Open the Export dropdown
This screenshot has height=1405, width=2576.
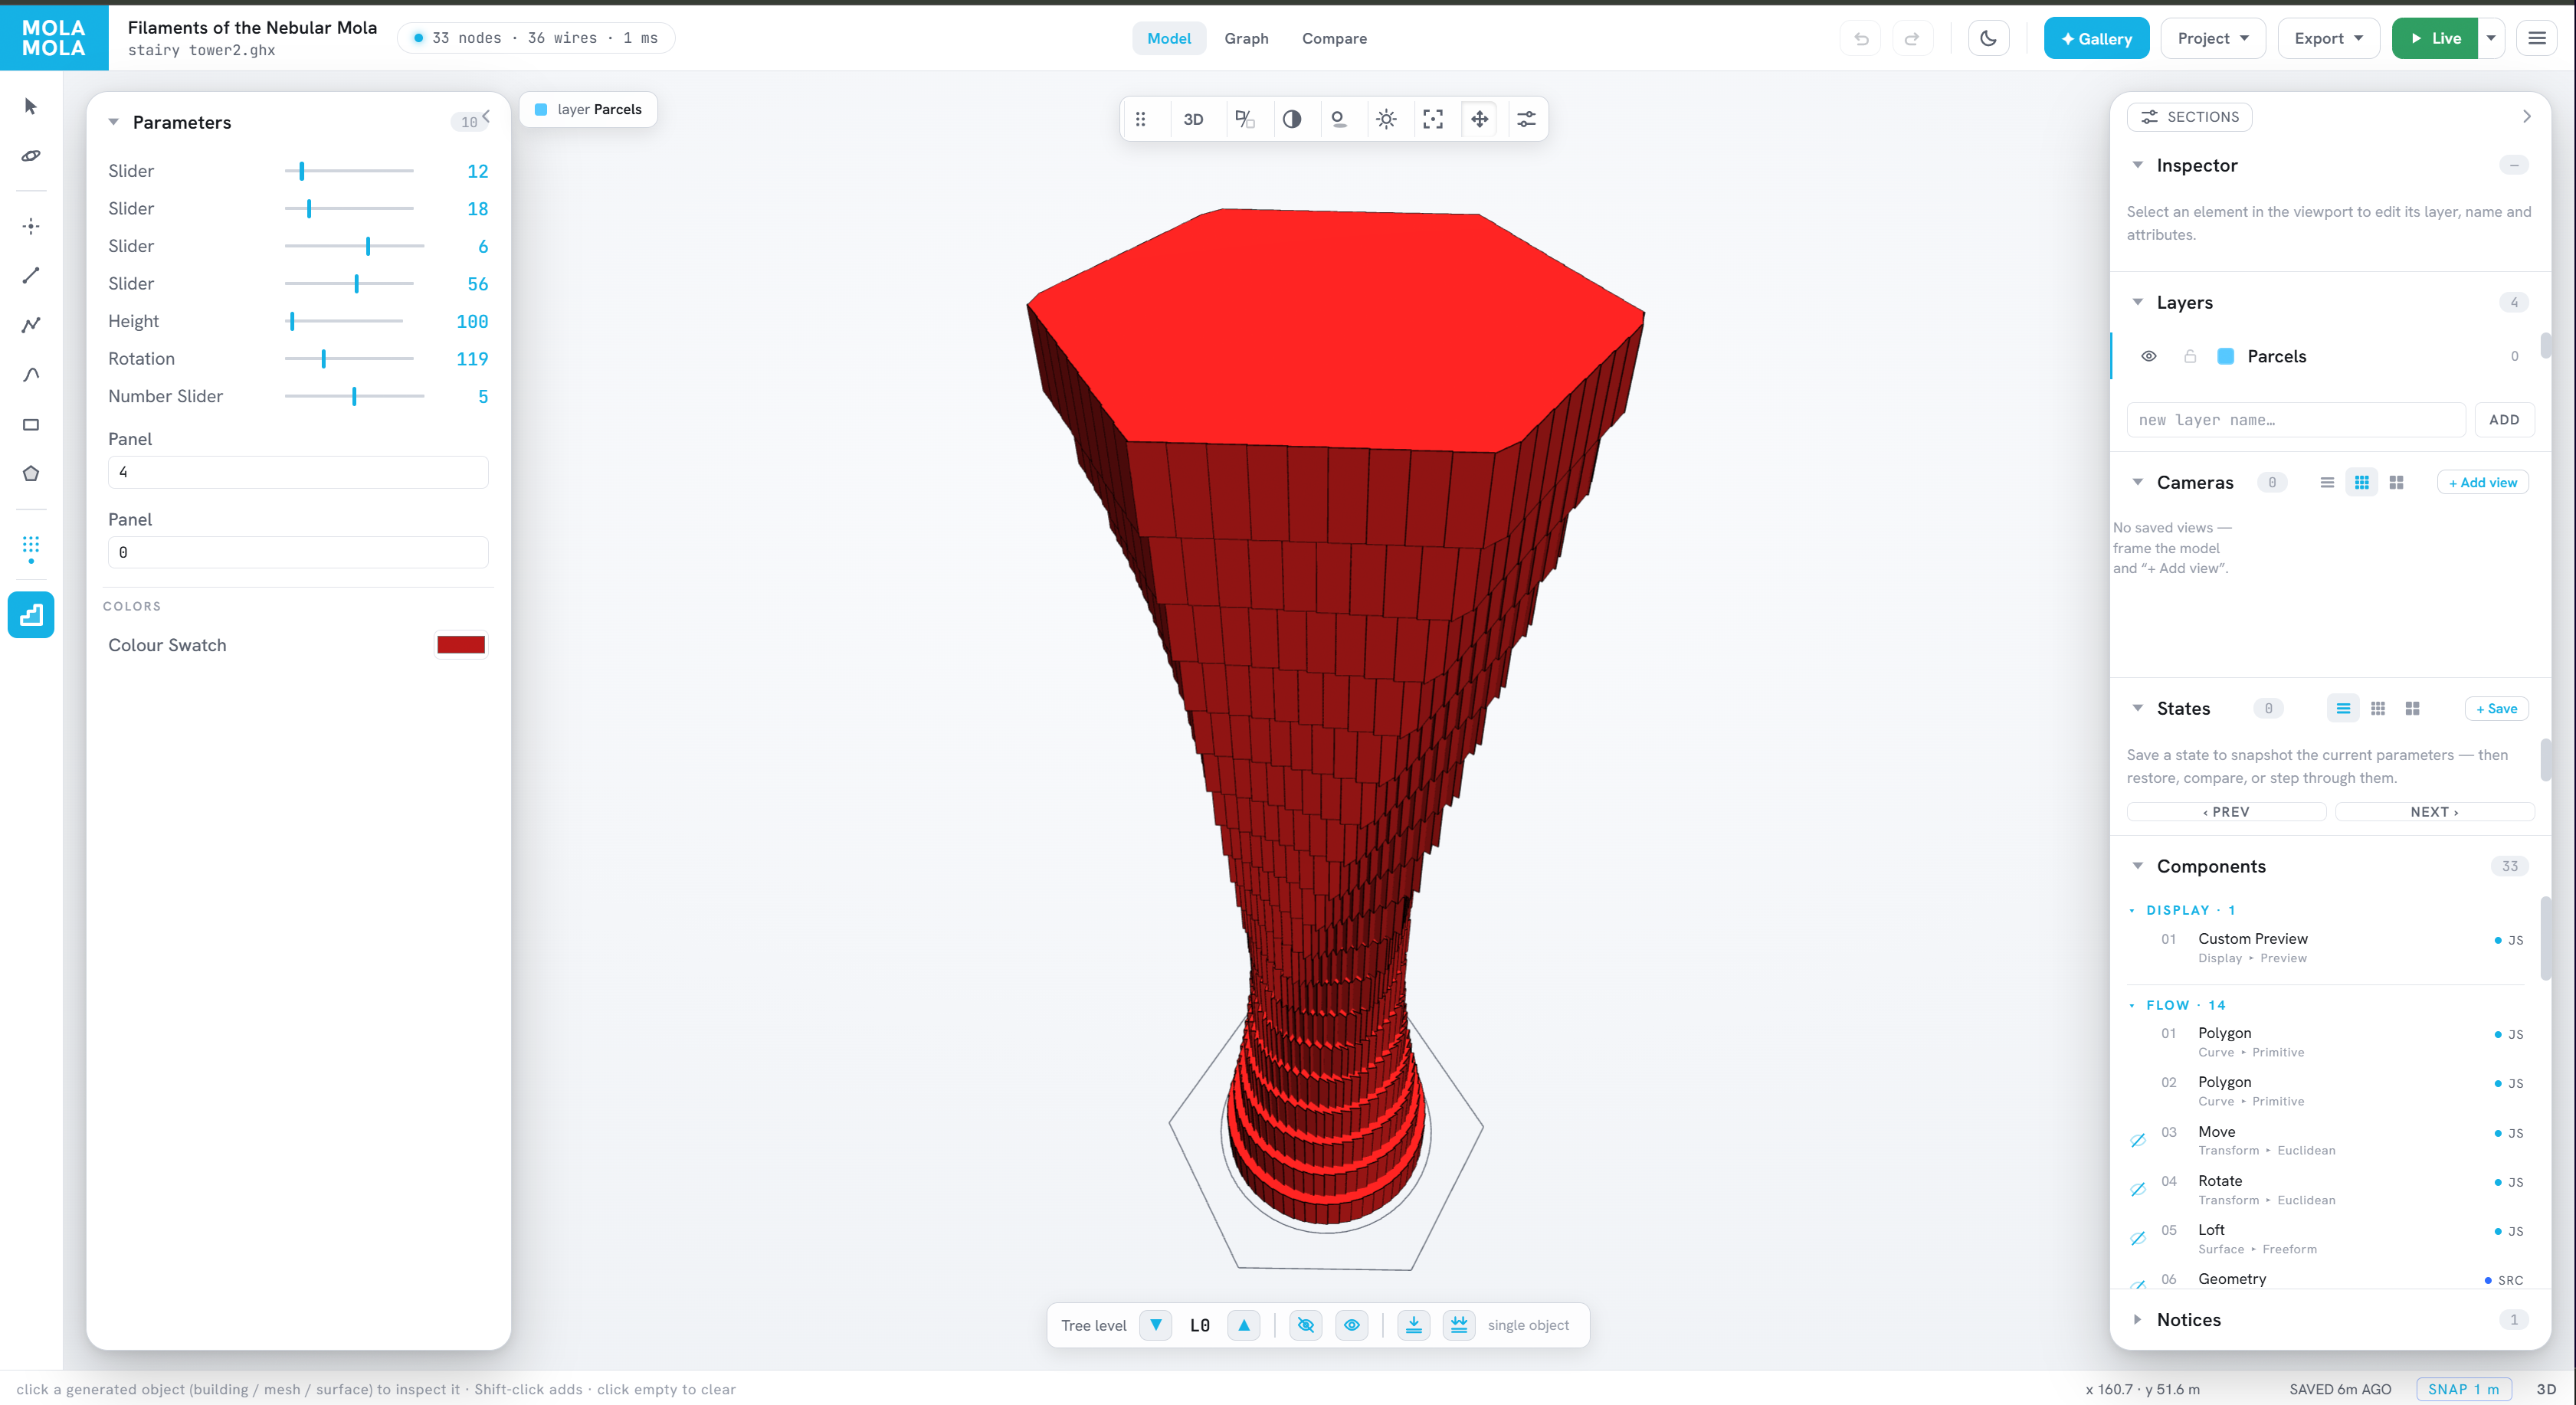[x=2328, y=39]
